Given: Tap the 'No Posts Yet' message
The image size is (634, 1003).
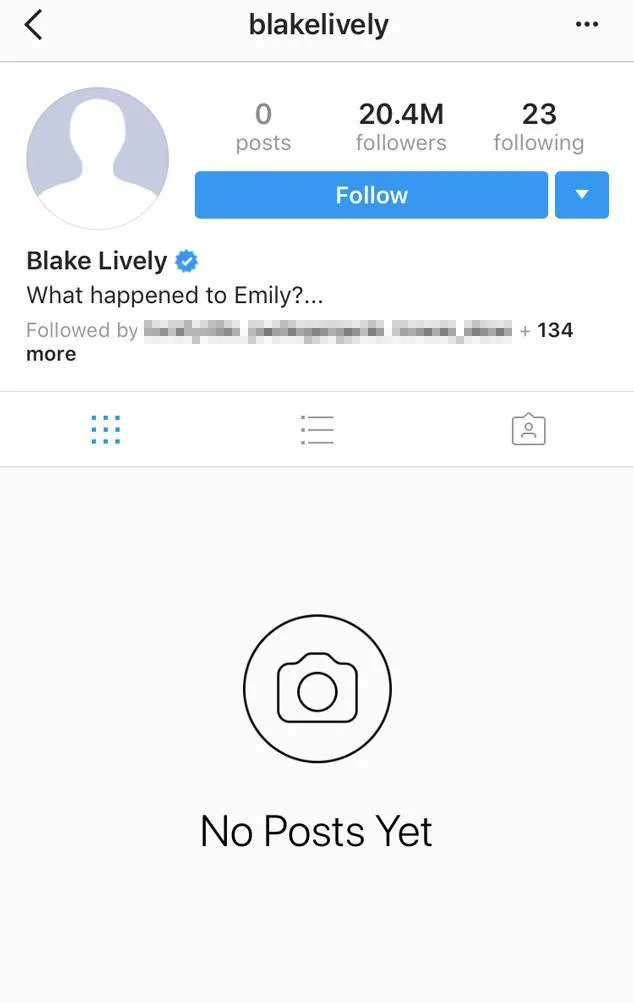Looking at the screenshot, I should point(317,831).
